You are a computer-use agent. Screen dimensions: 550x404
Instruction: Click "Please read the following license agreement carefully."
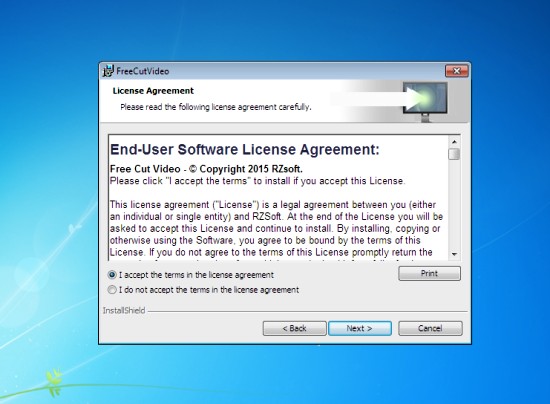[x=216, y=107]
